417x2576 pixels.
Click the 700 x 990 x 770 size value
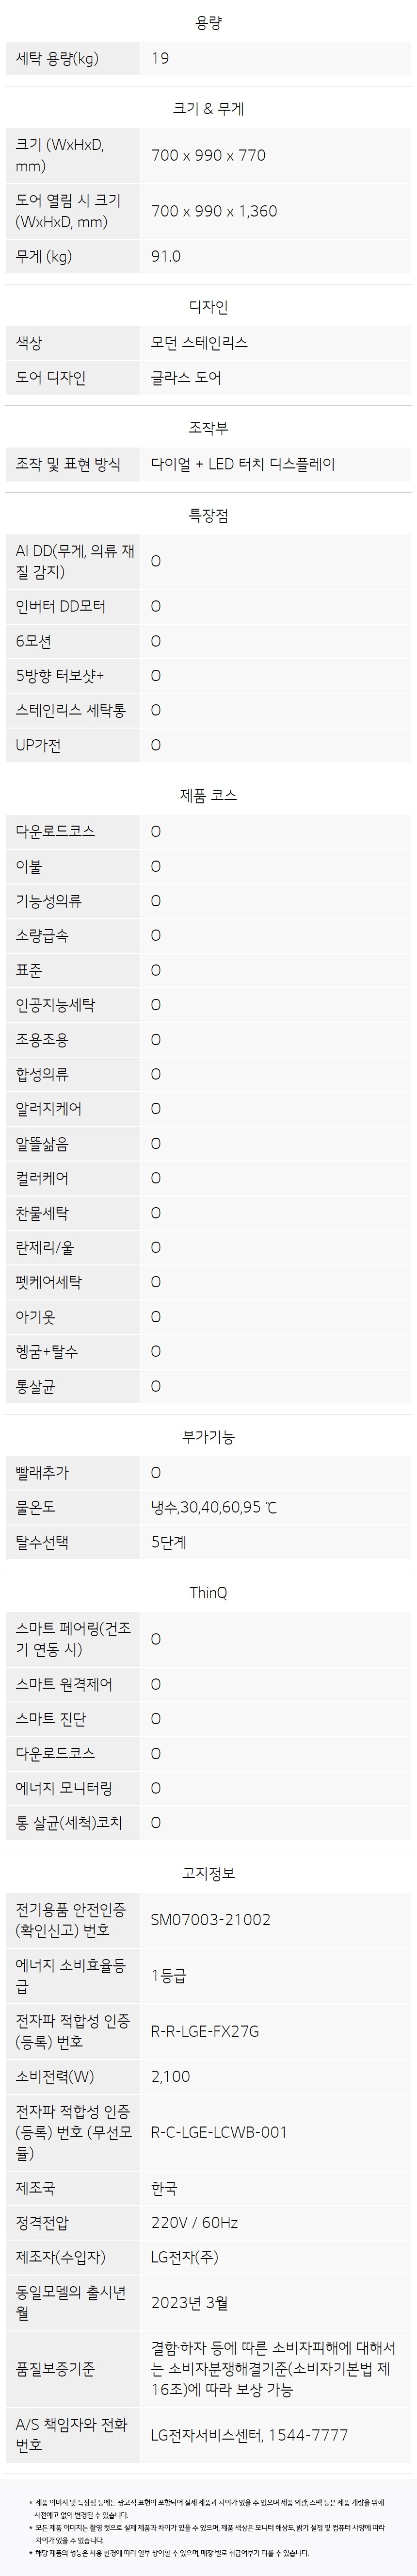click(x=208, y=155)
